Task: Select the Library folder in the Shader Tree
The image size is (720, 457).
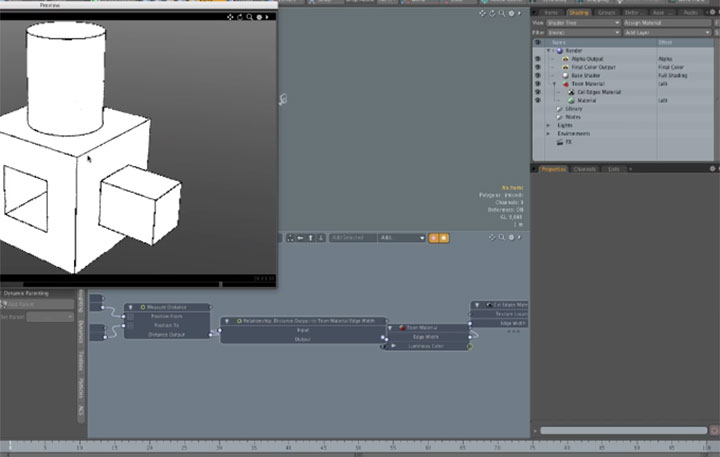Action: (x=574, y=109)
